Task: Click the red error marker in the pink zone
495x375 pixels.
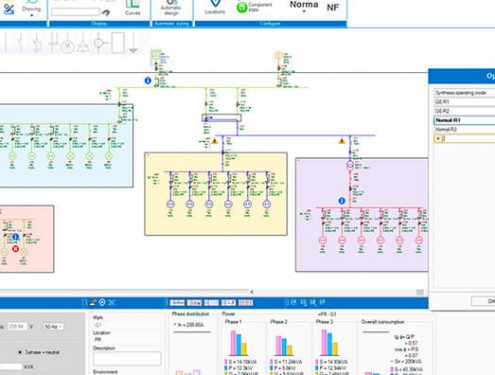Action: point(15,249)
